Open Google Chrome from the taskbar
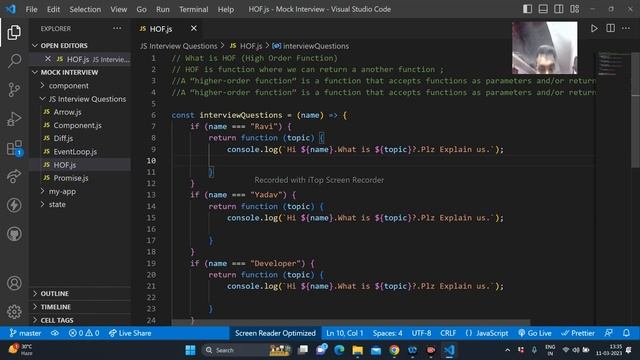This screenshot has width=640, height=360. pyautogui.click(x=394, y=350)
